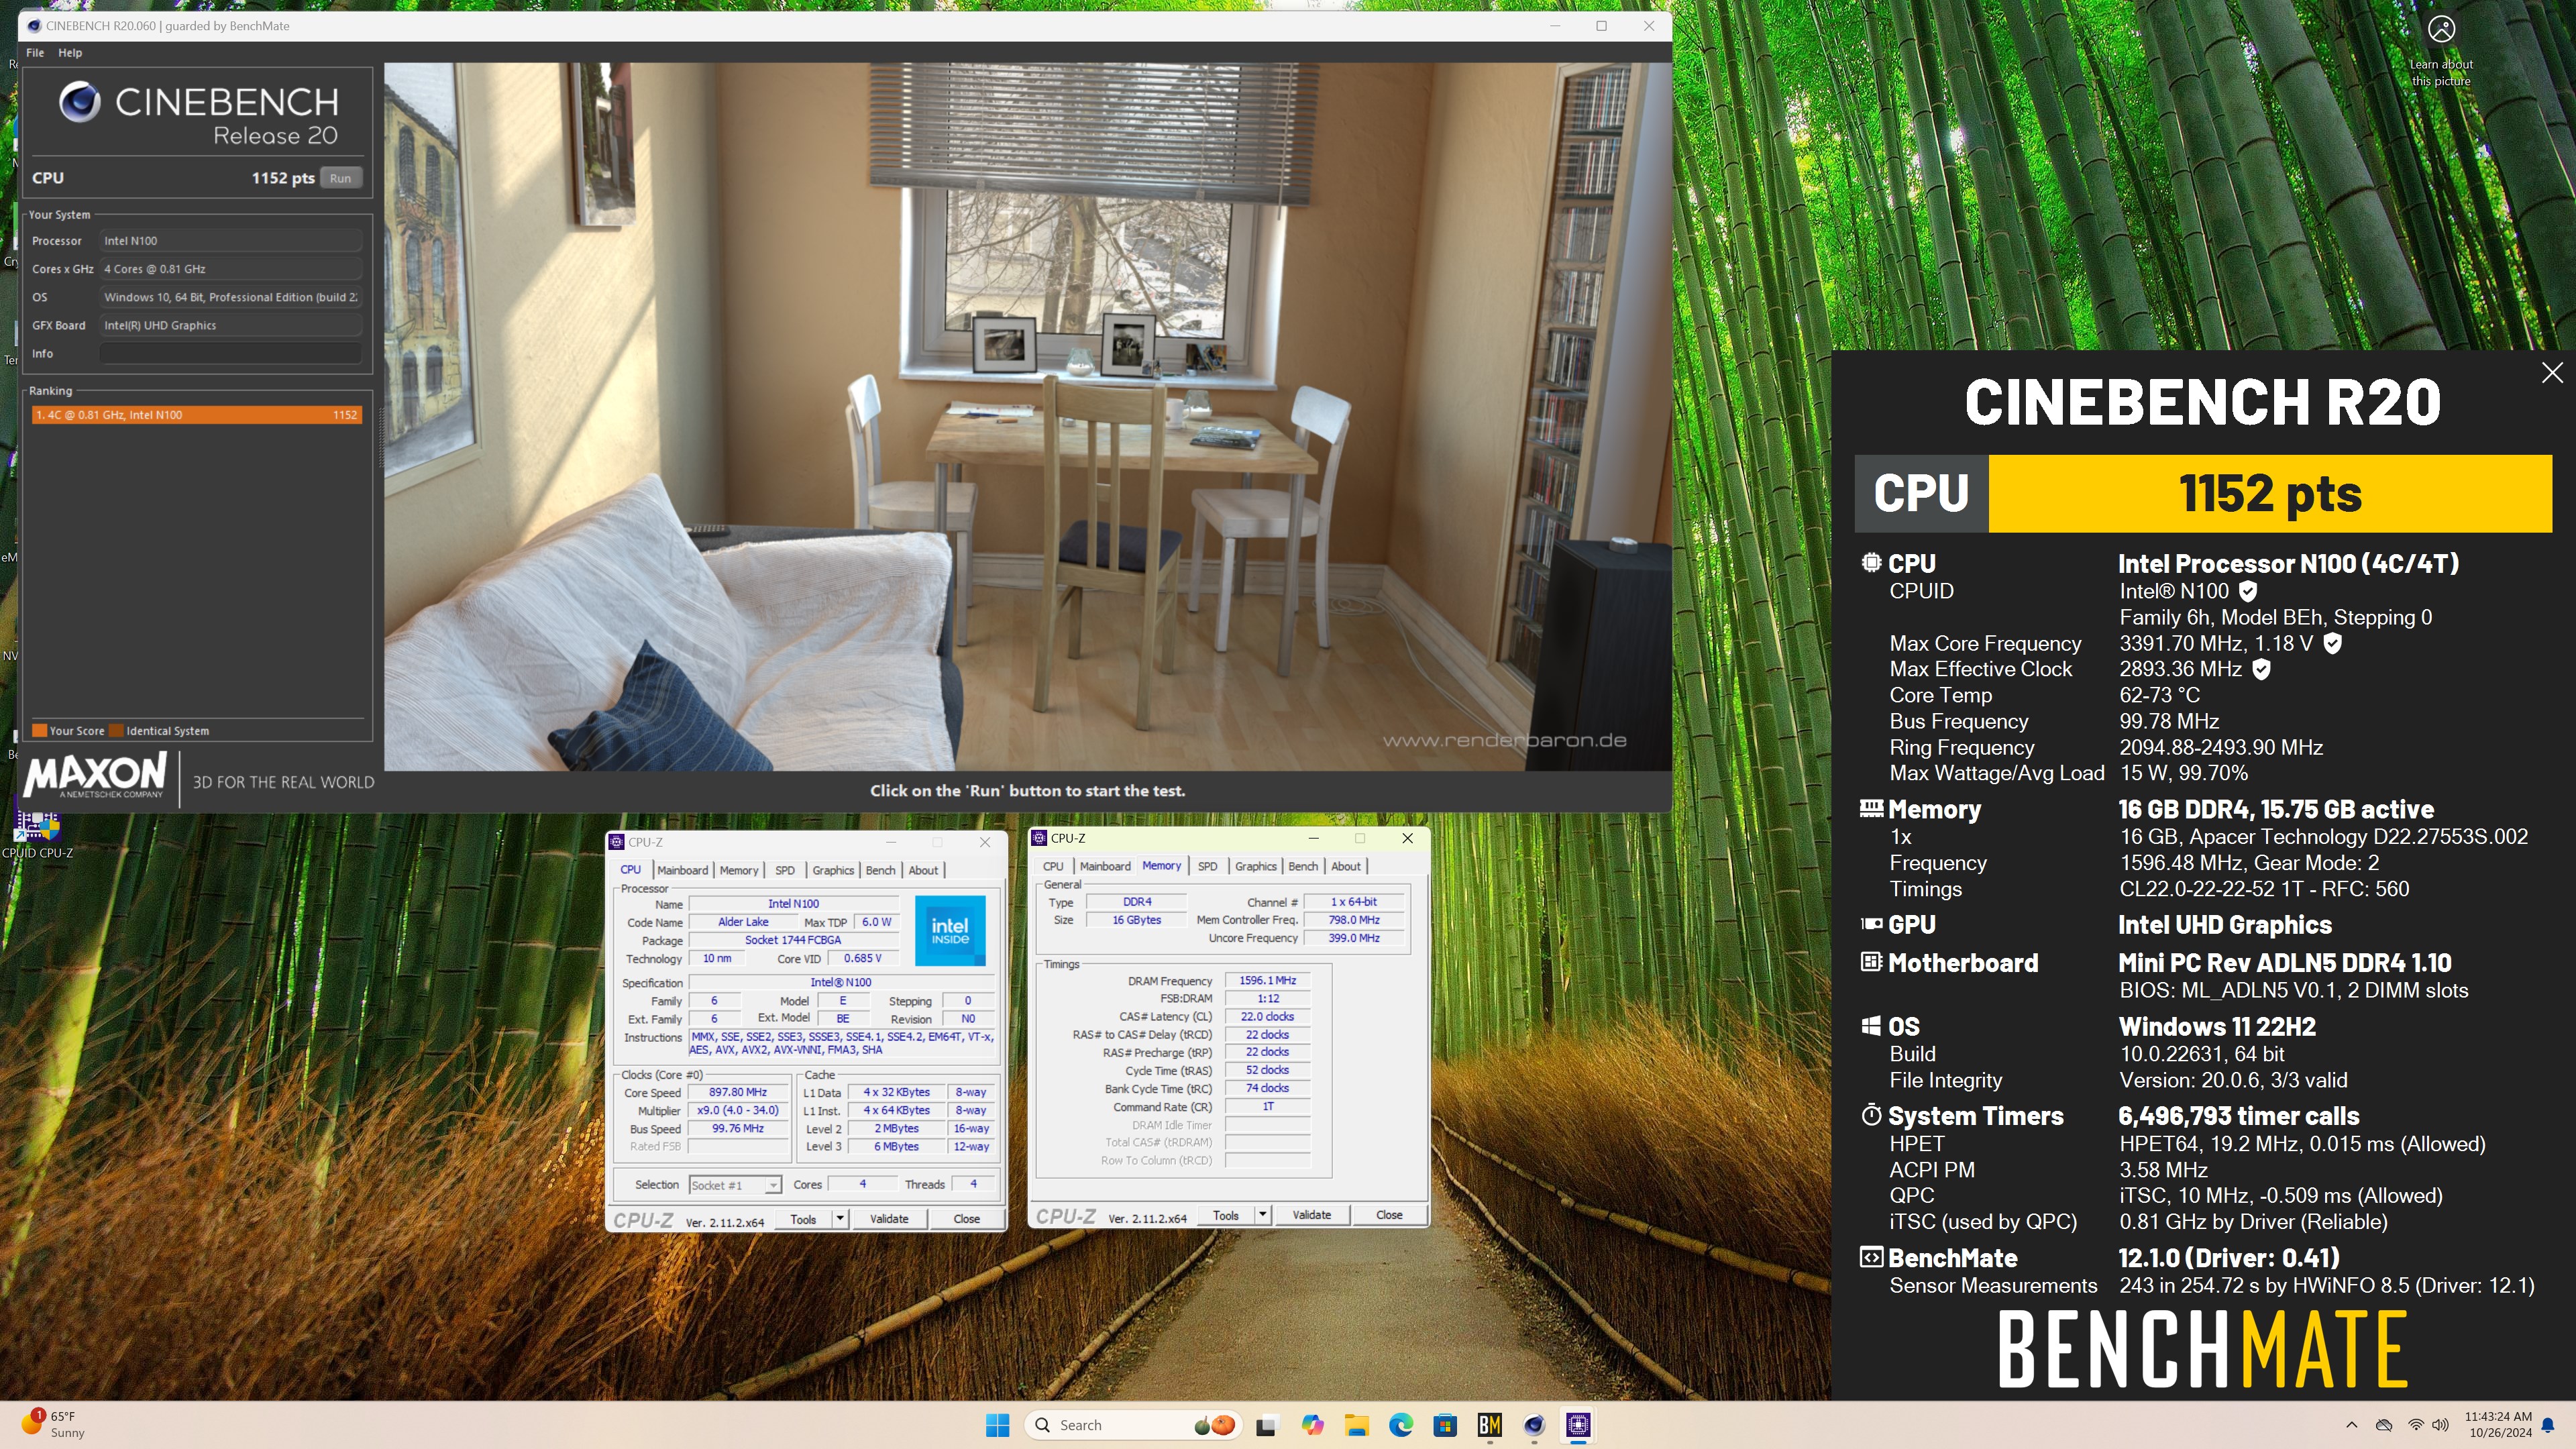The image size is (2576, 1449).
Task: Switch to BenchMate via its taskbar icon
Action: point(1489,1425)
